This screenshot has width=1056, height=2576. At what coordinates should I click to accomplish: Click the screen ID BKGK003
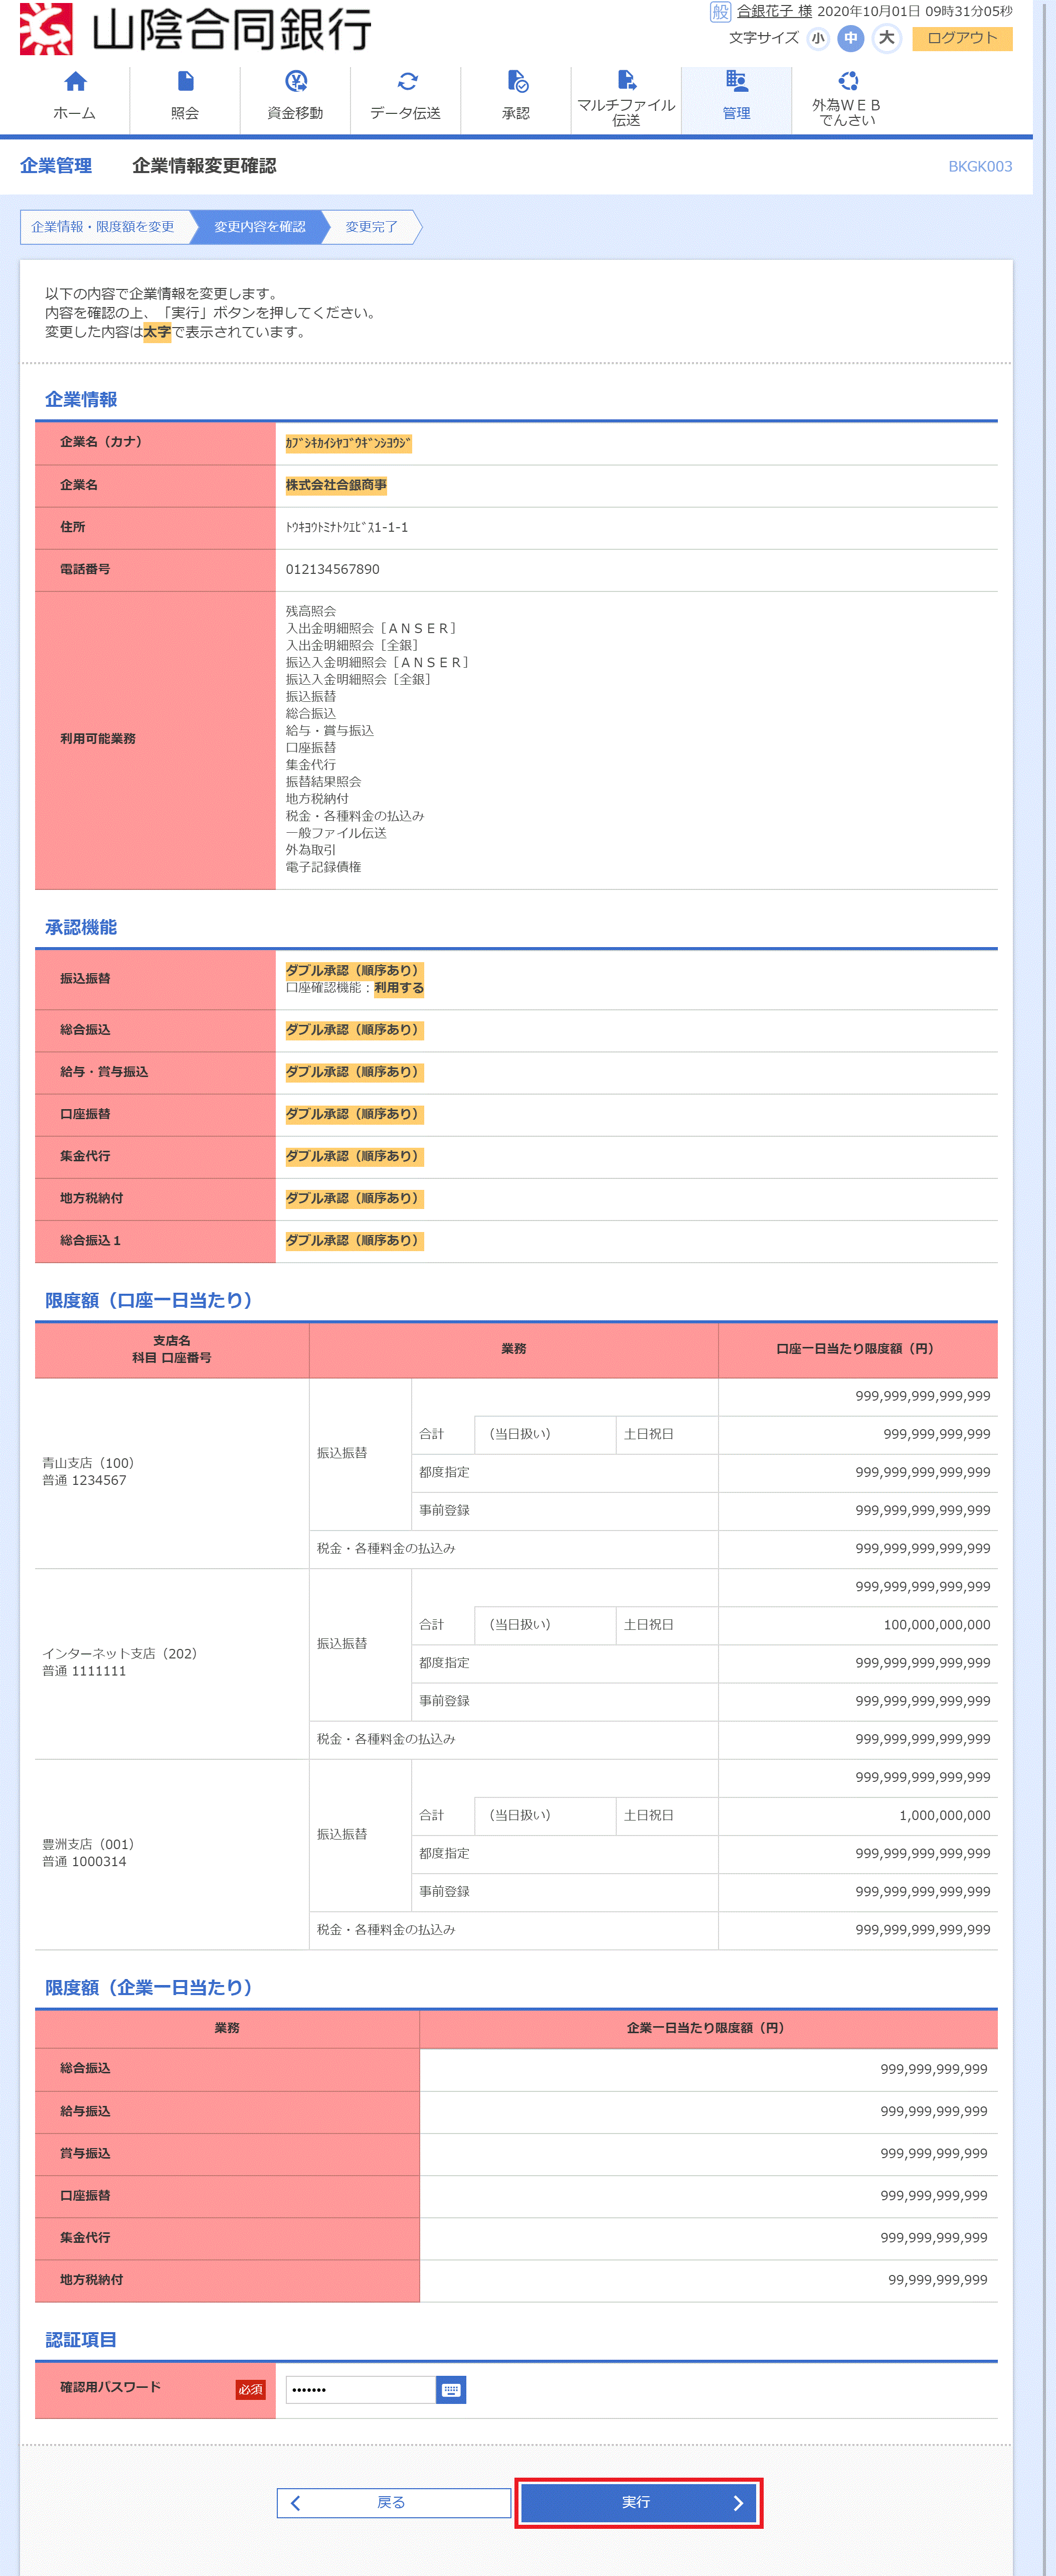[x=980, y=166]
